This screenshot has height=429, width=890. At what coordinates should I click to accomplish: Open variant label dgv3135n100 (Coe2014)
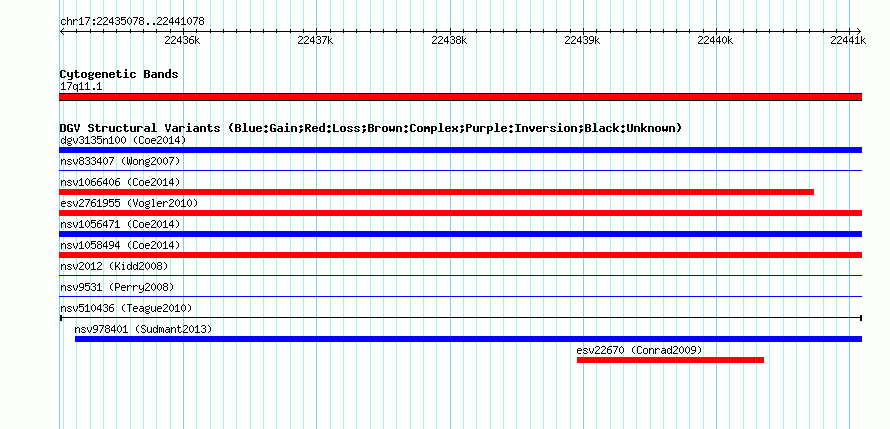tap(123, 140)
